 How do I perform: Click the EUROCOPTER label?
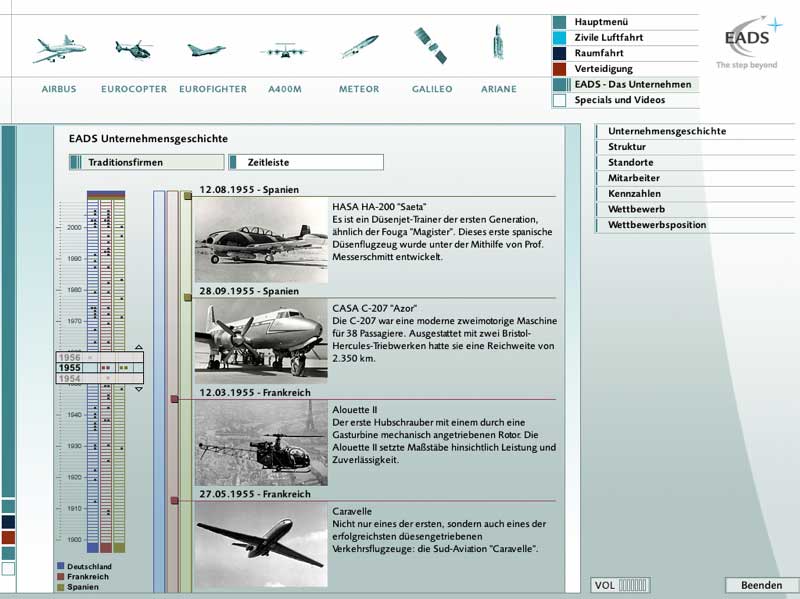click(x=134, y=89)
